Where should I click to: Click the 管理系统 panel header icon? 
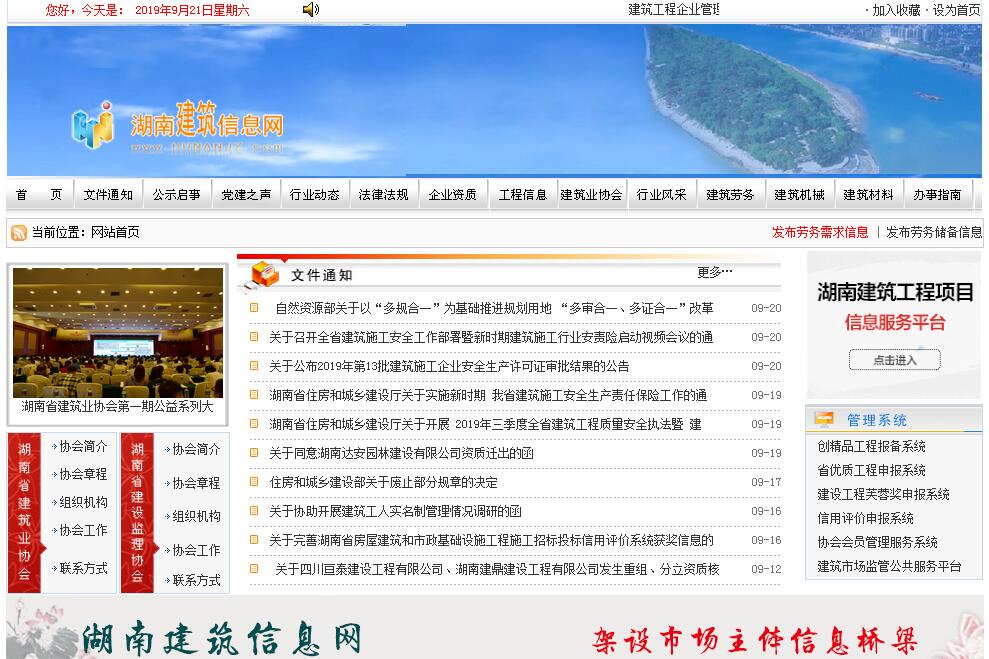(824, 420)
